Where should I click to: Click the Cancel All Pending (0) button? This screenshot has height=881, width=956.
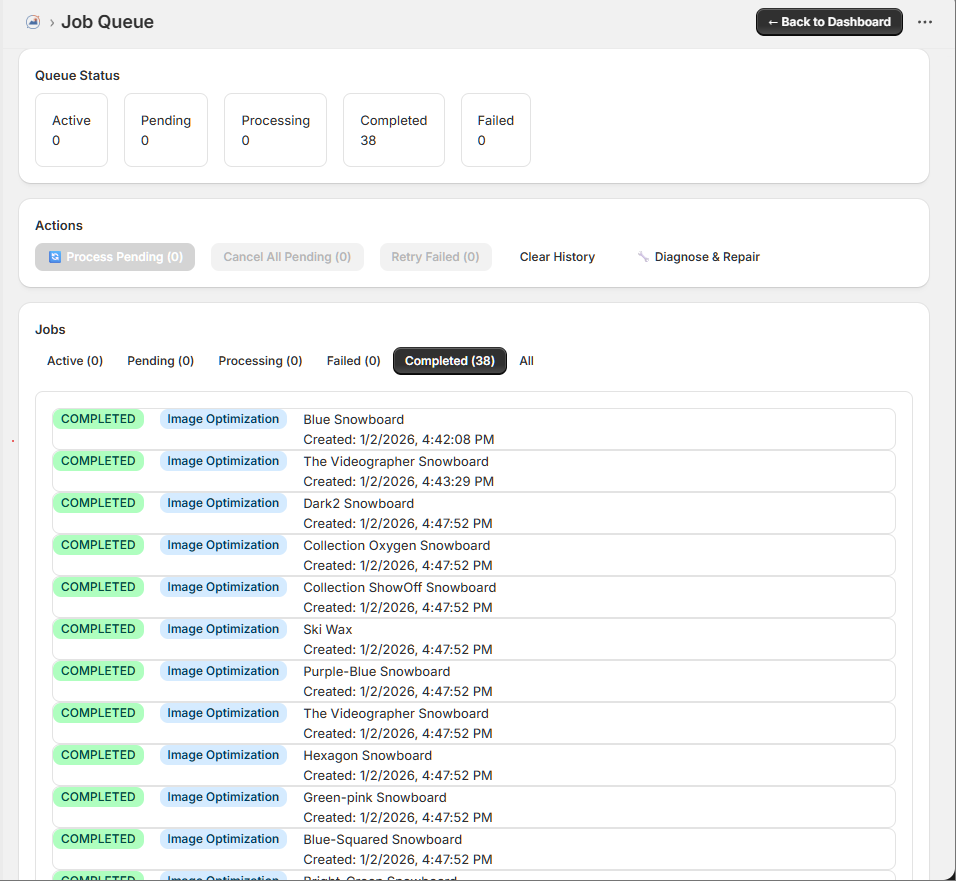(287, 257)
